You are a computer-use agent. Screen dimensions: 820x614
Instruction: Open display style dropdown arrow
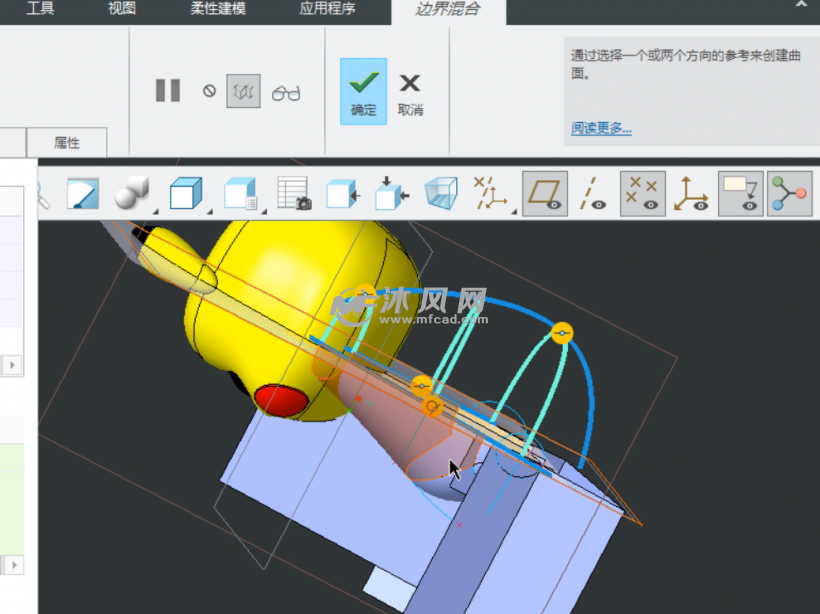[x=155, y=211]
